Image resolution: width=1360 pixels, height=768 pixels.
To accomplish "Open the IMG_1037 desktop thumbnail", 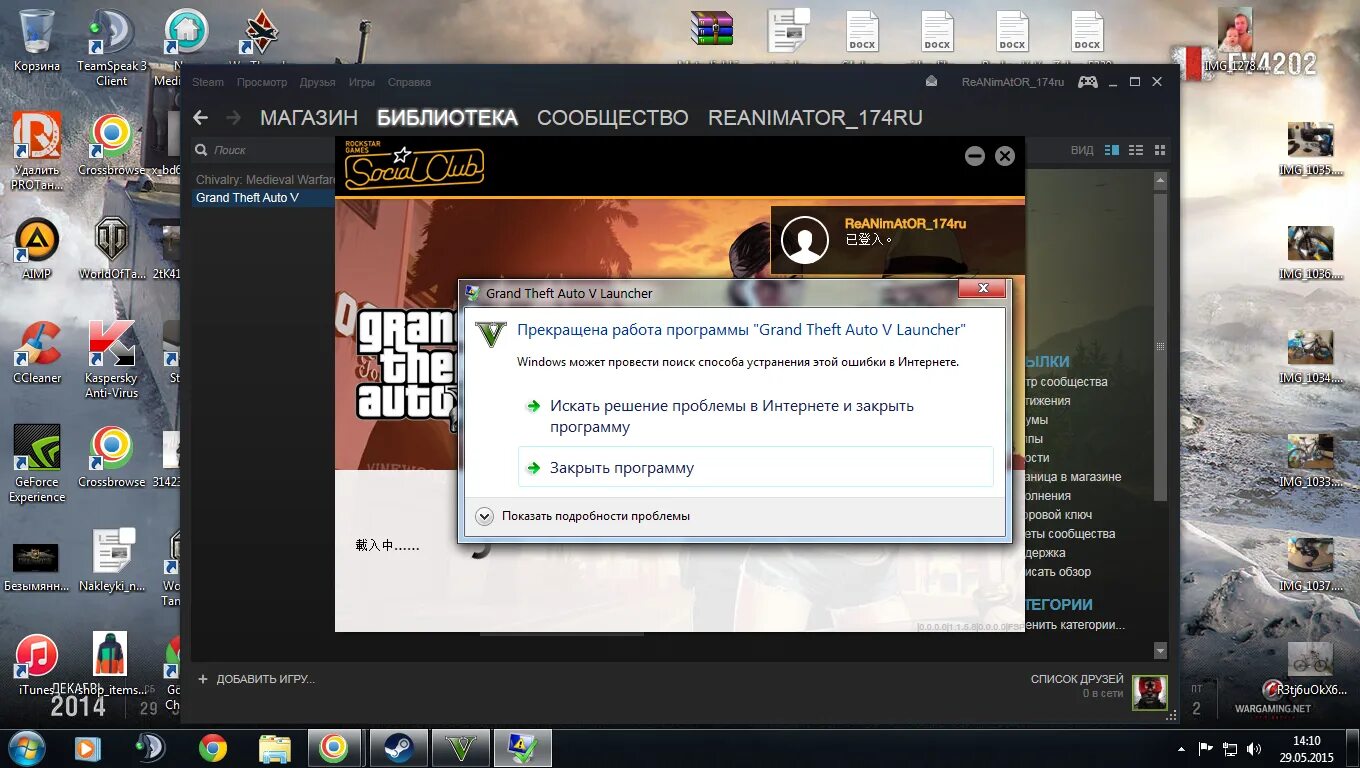I will (x=1310, y=566).
